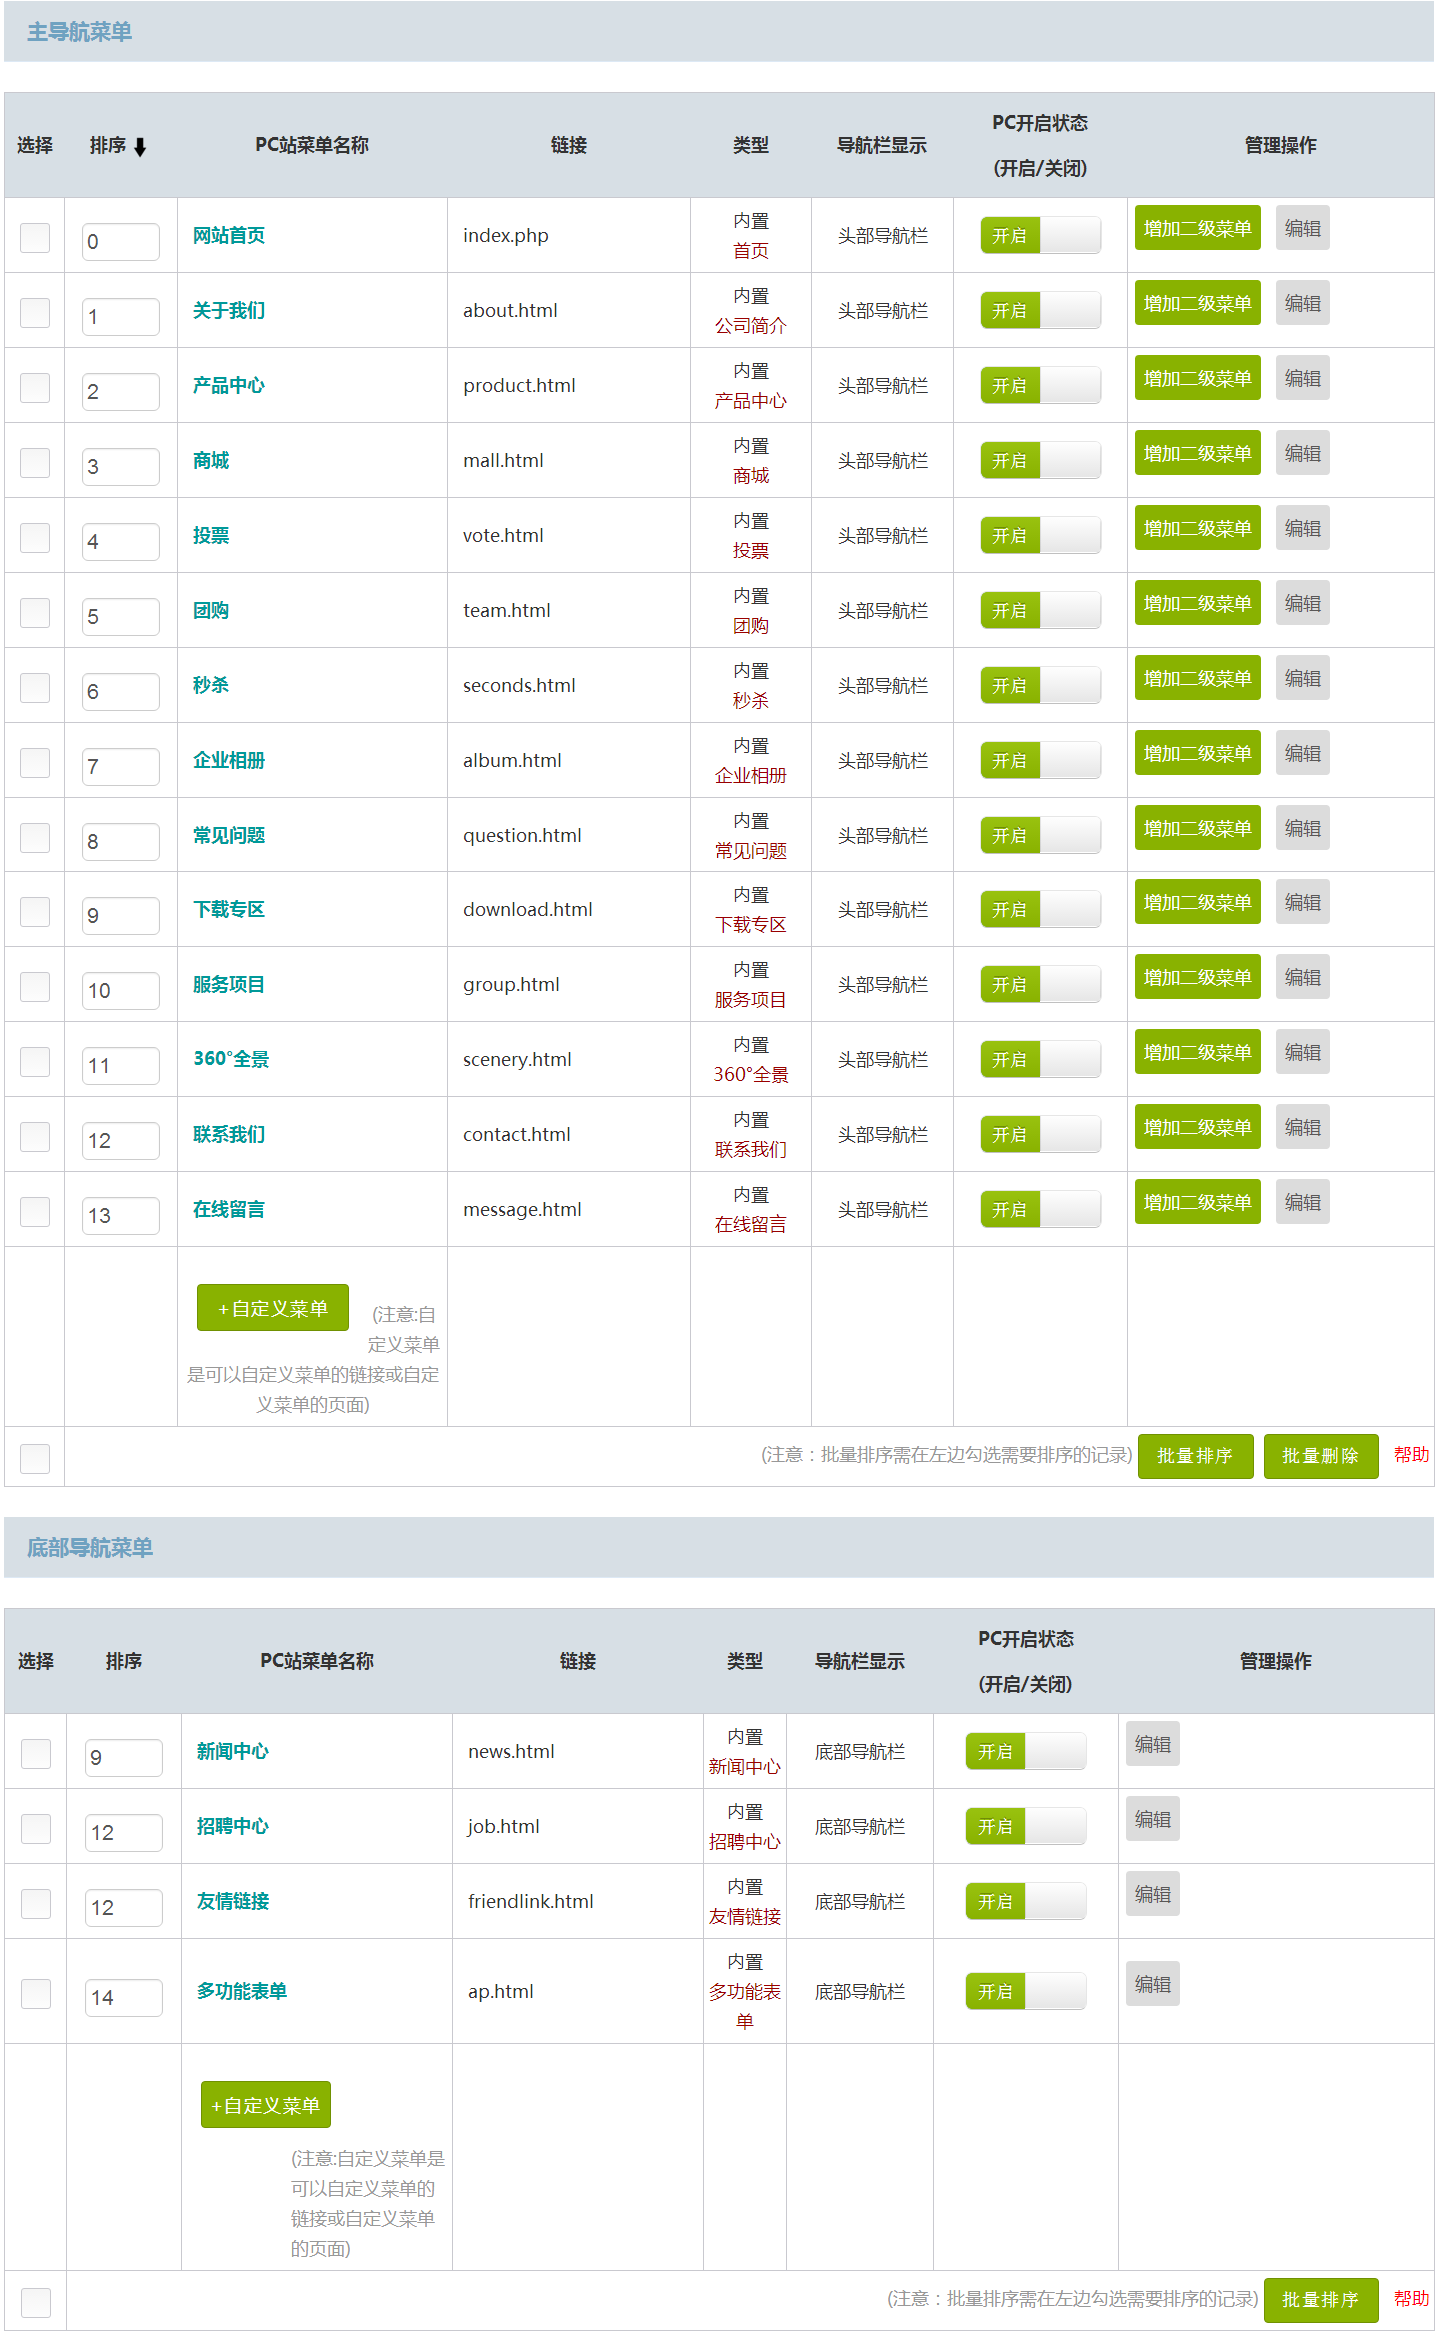
Task: Switch off 开启 status for 秒杀
Action: (x=1039, y=685)
